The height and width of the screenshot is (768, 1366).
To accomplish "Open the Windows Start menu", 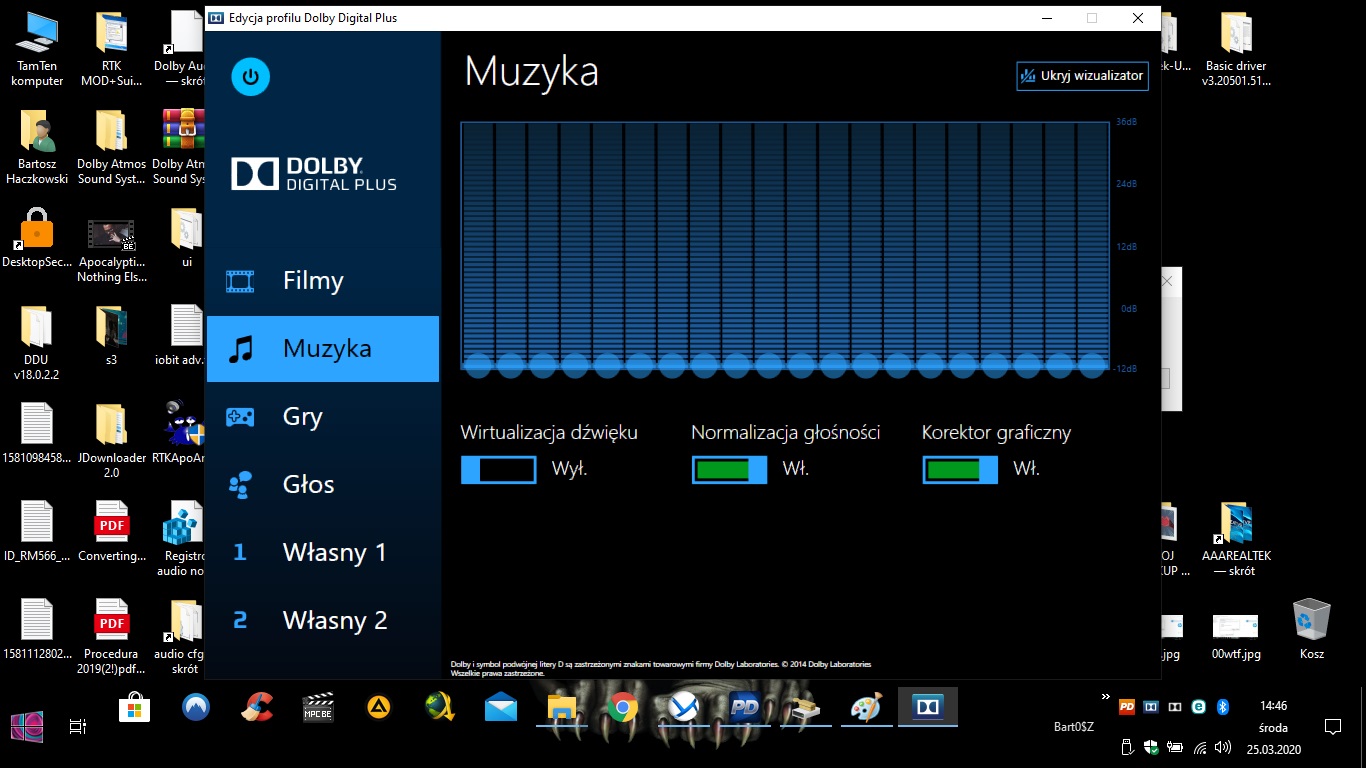I will point(26,727).
